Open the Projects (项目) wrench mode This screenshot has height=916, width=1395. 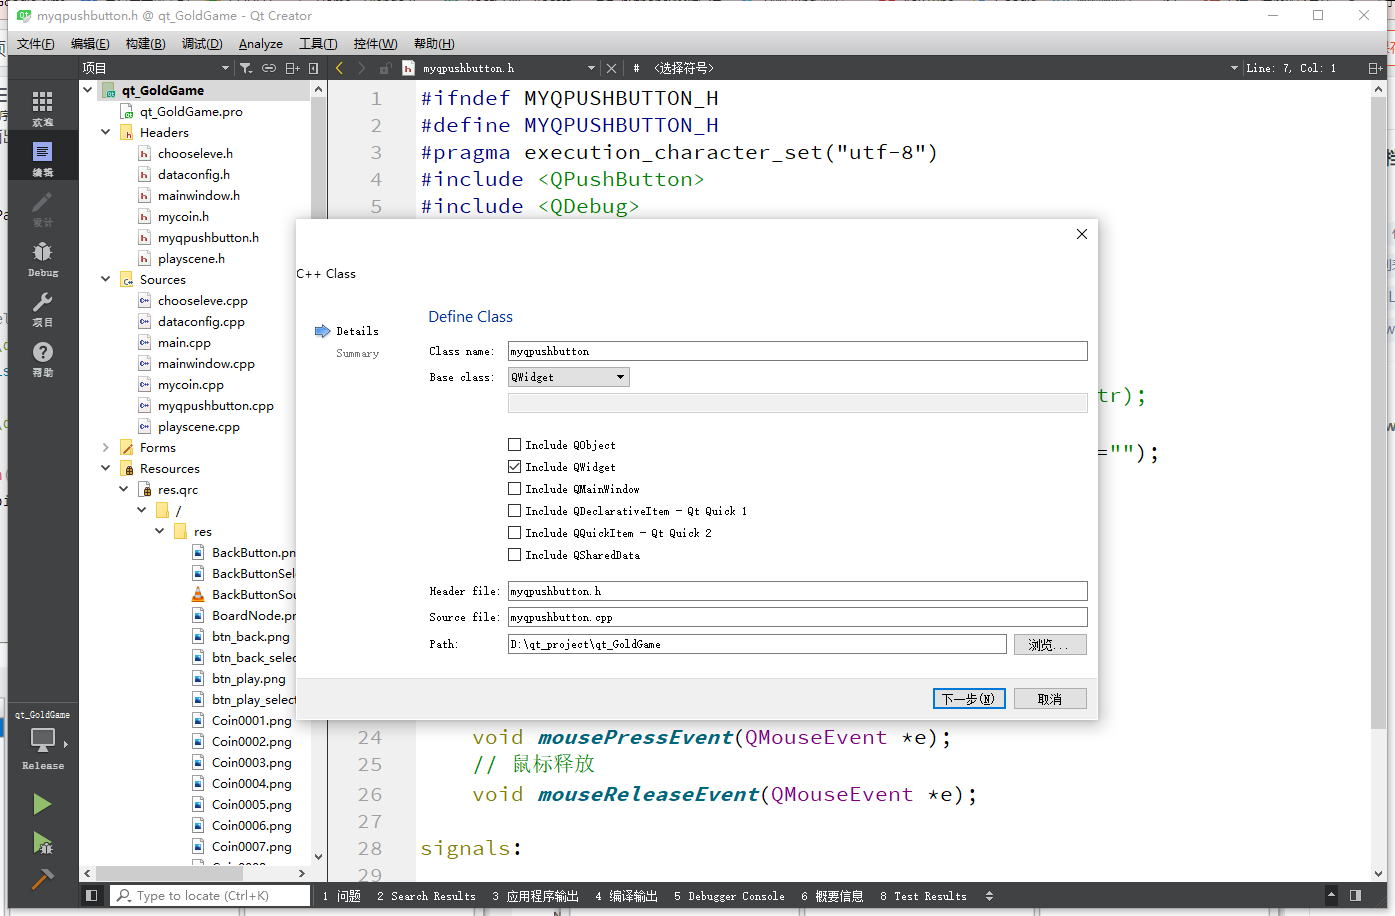pyautogui.click(x=42, y=307)
